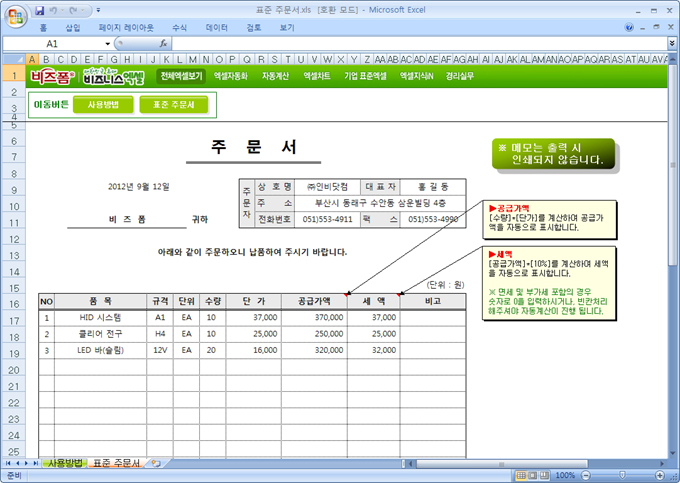Screen dimensions: 680x483
Task: Open the 수식 ribbon tab
Action: click(x=179, y=28)
